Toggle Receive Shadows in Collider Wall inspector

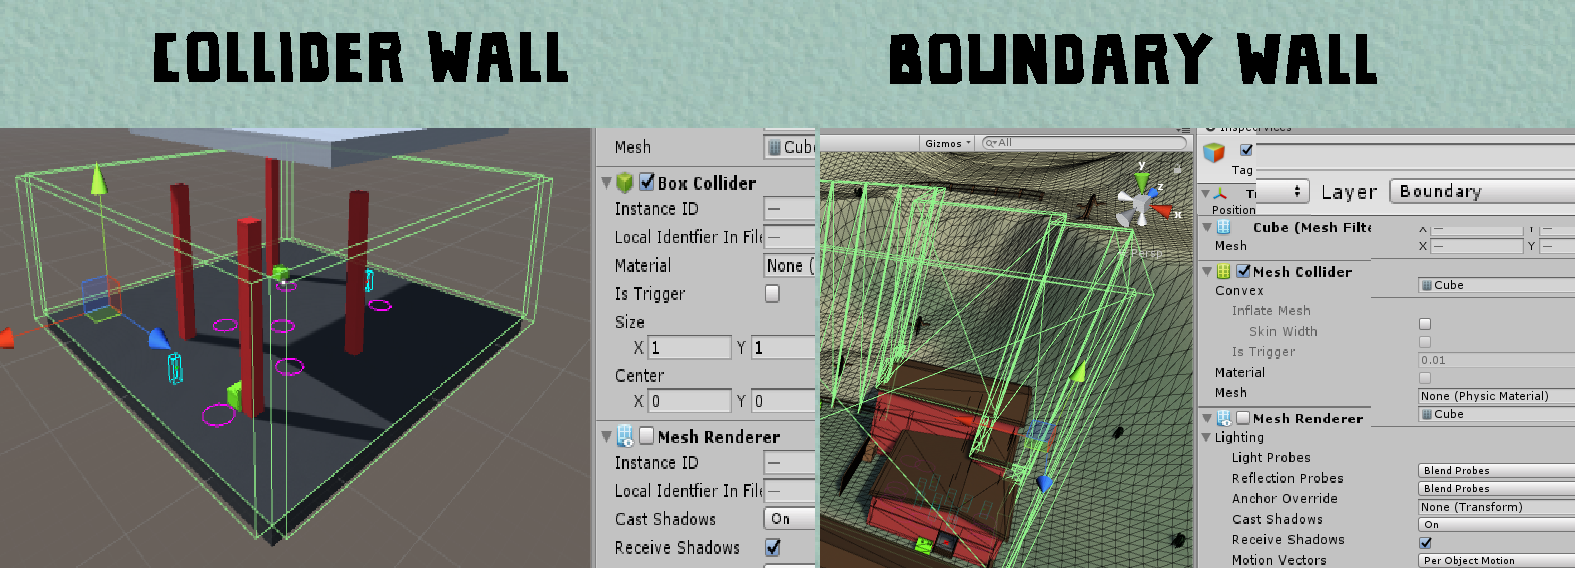pos(772,547)
